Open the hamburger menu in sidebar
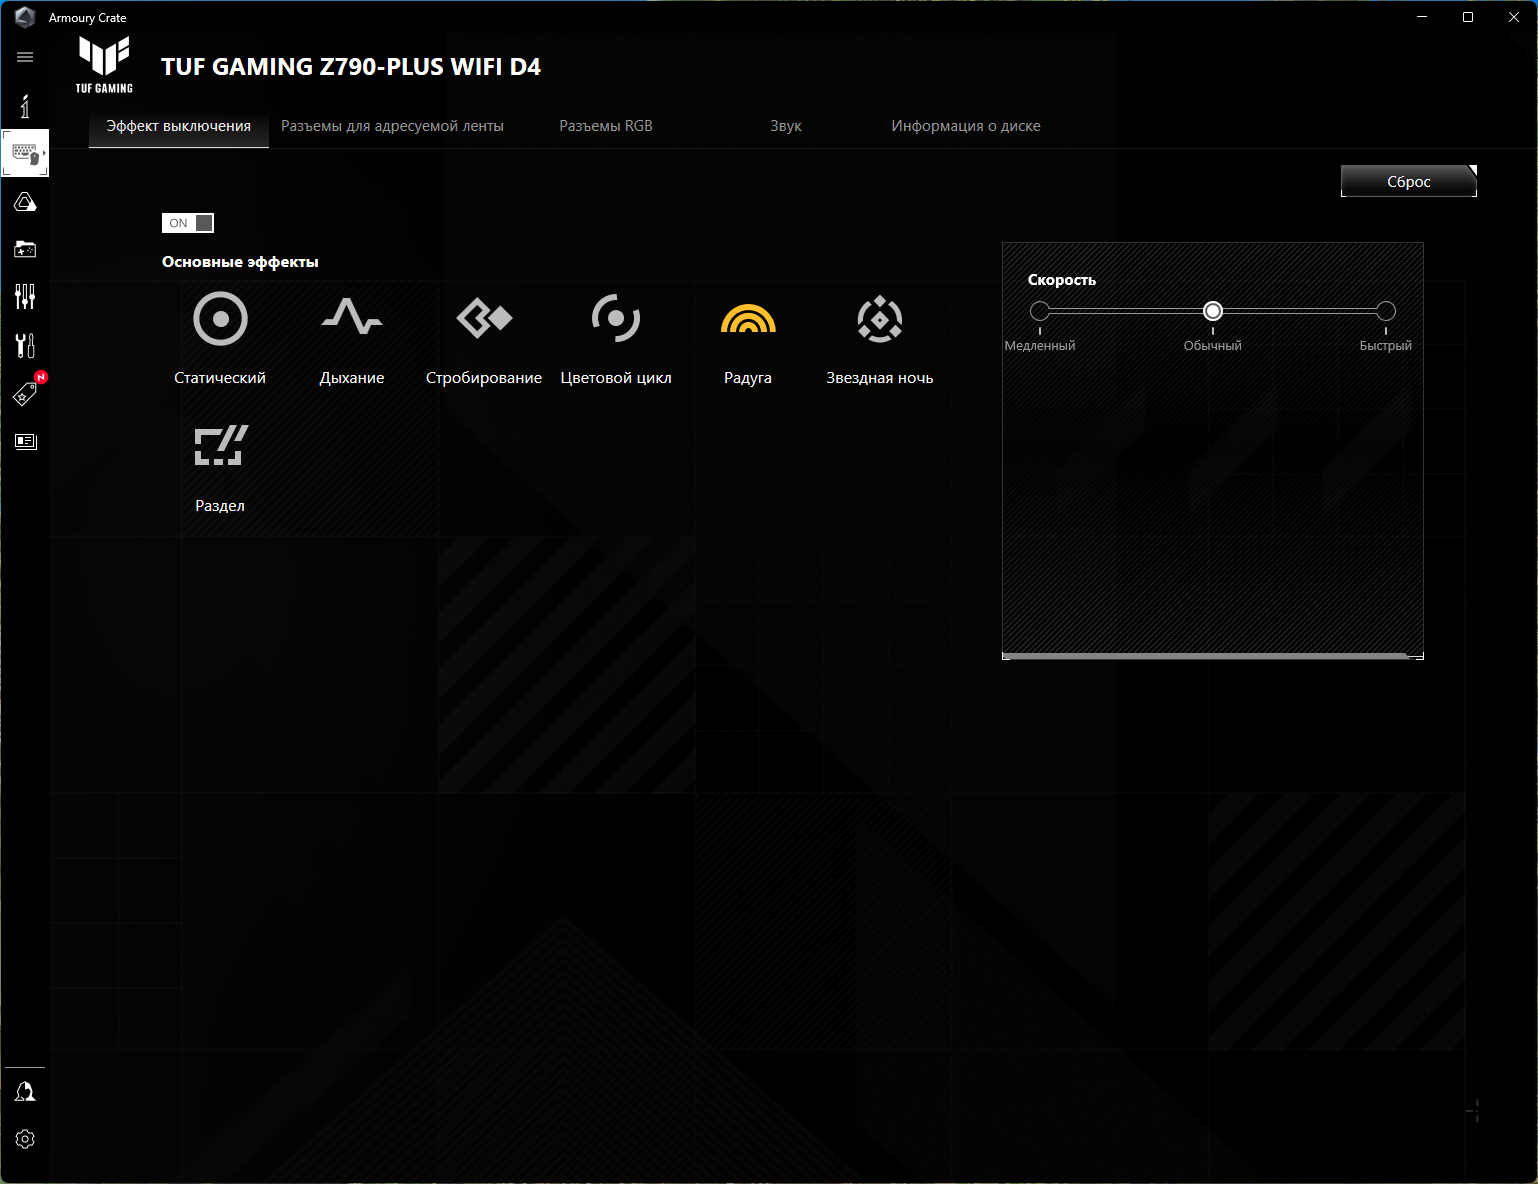This screenshot has width=1538, height=1184. point(25,57)
